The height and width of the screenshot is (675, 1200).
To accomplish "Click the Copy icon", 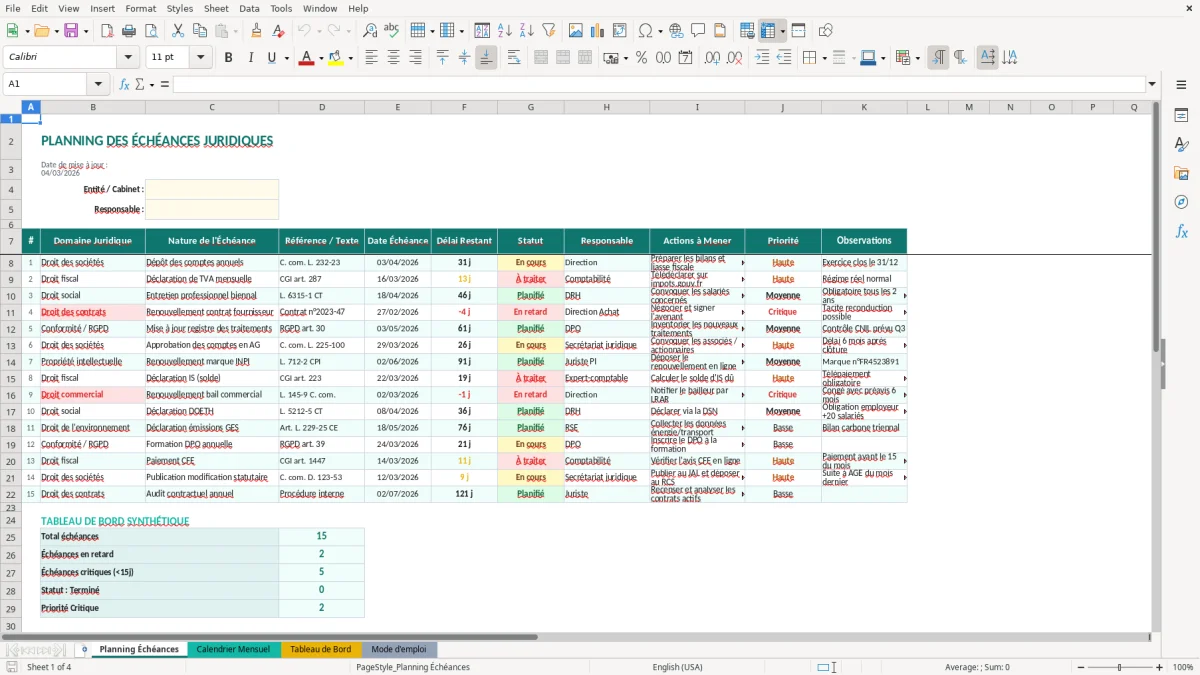I will pos(199,31).
